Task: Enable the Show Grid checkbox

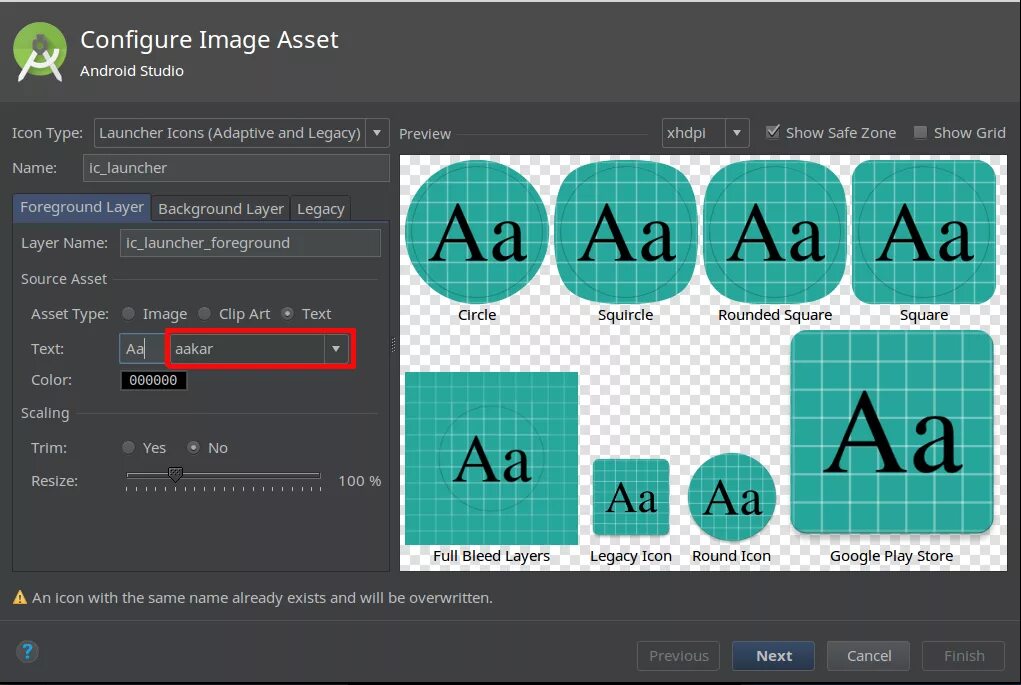Action: [x=920, y=132]
